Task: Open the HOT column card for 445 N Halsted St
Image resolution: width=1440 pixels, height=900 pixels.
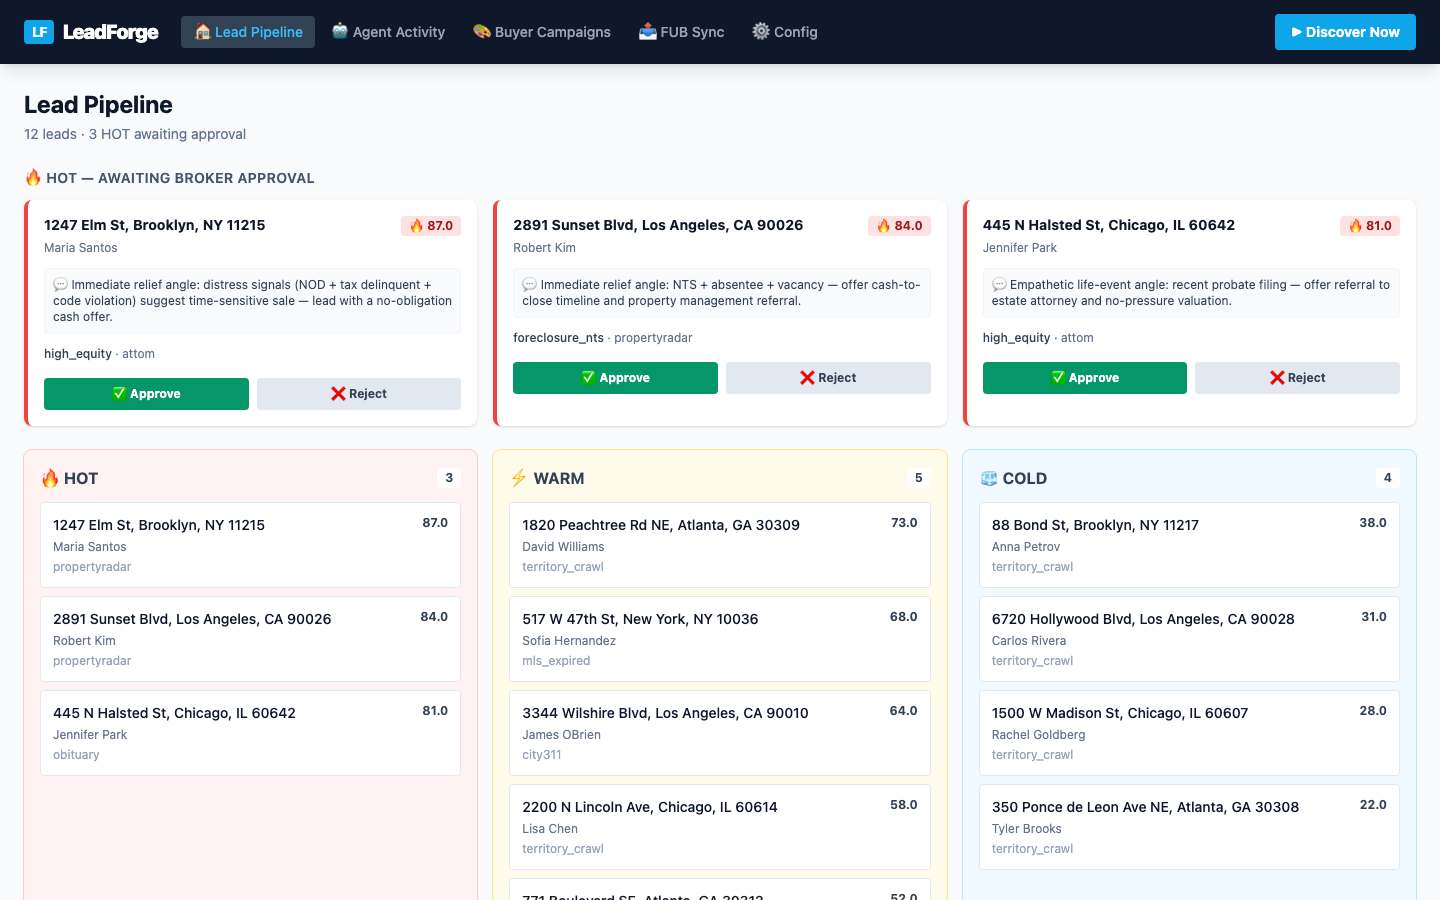Action: click(250, 733)
